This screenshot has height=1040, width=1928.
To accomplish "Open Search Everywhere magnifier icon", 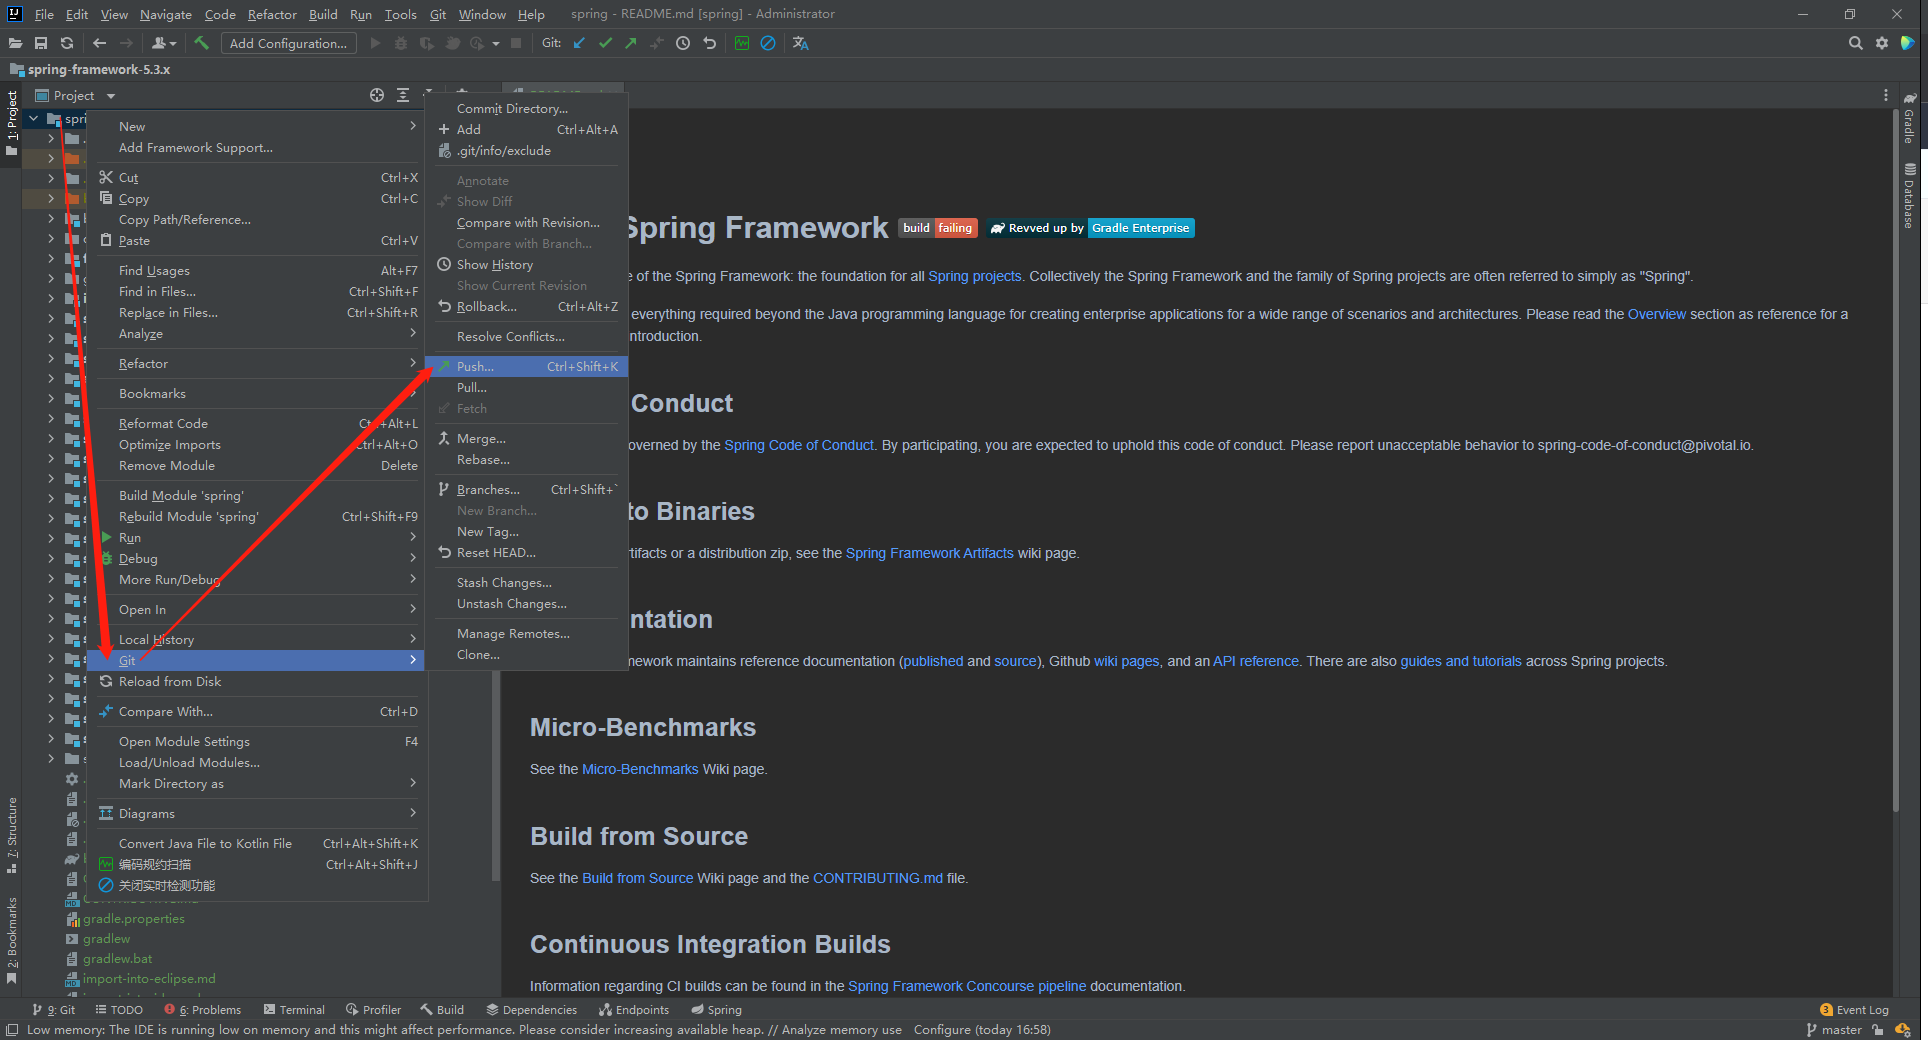I will 1856,43.
